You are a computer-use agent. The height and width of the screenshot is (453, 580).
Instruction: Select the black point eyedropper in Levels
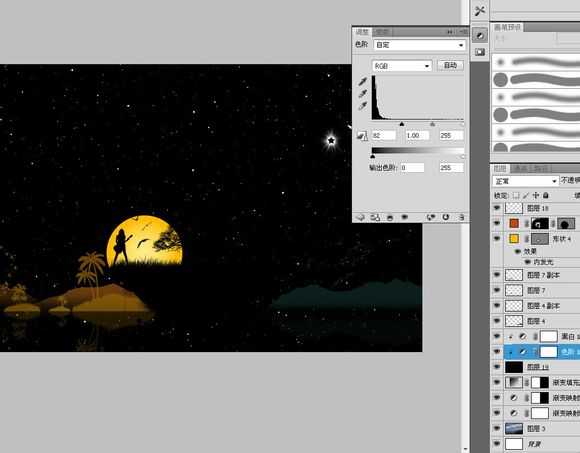pyautogui.click(x=363, y=81)
